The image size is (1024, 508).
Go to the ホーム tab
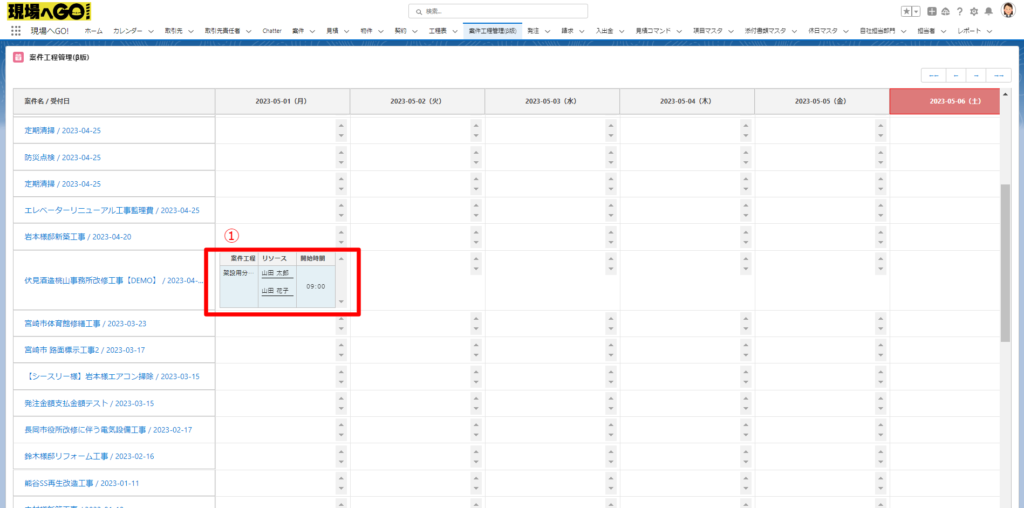coord(93,31)
